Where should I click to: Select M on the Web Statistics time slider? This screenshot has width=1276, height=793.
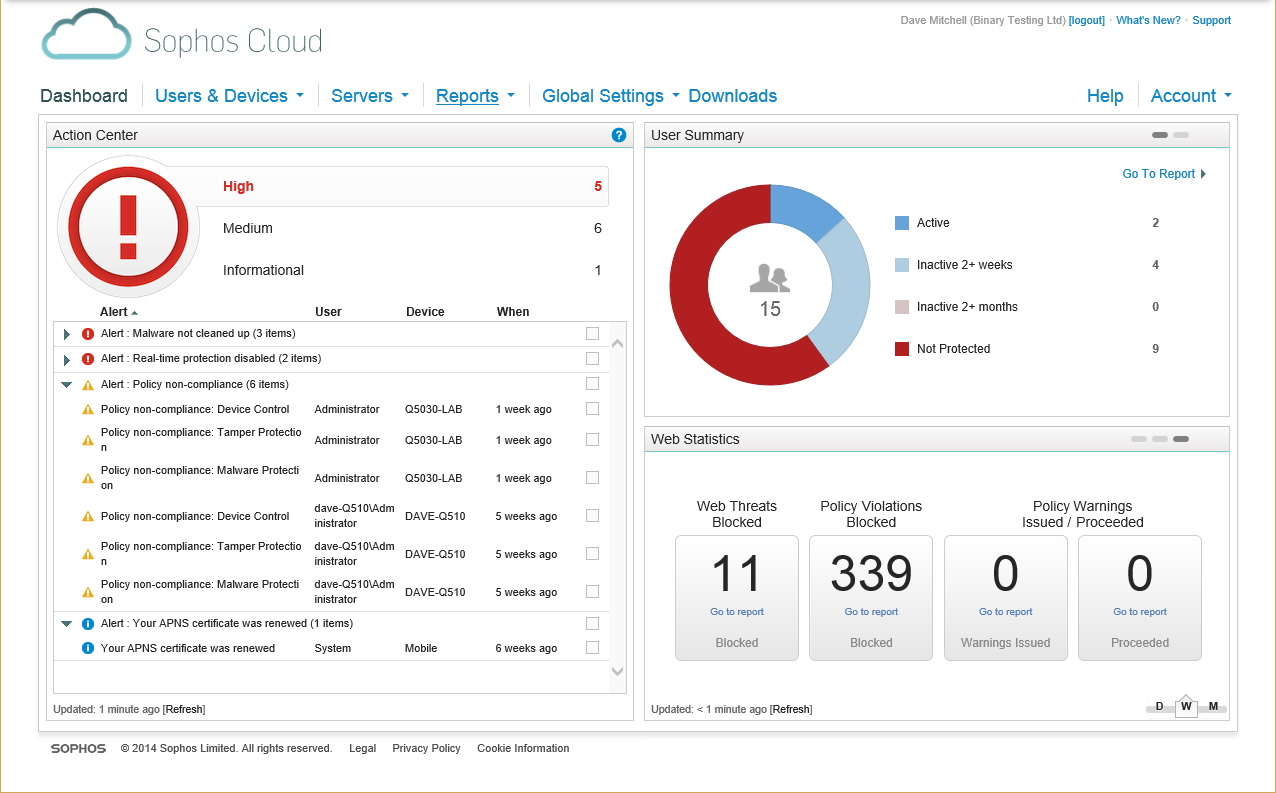(1213, 706)
